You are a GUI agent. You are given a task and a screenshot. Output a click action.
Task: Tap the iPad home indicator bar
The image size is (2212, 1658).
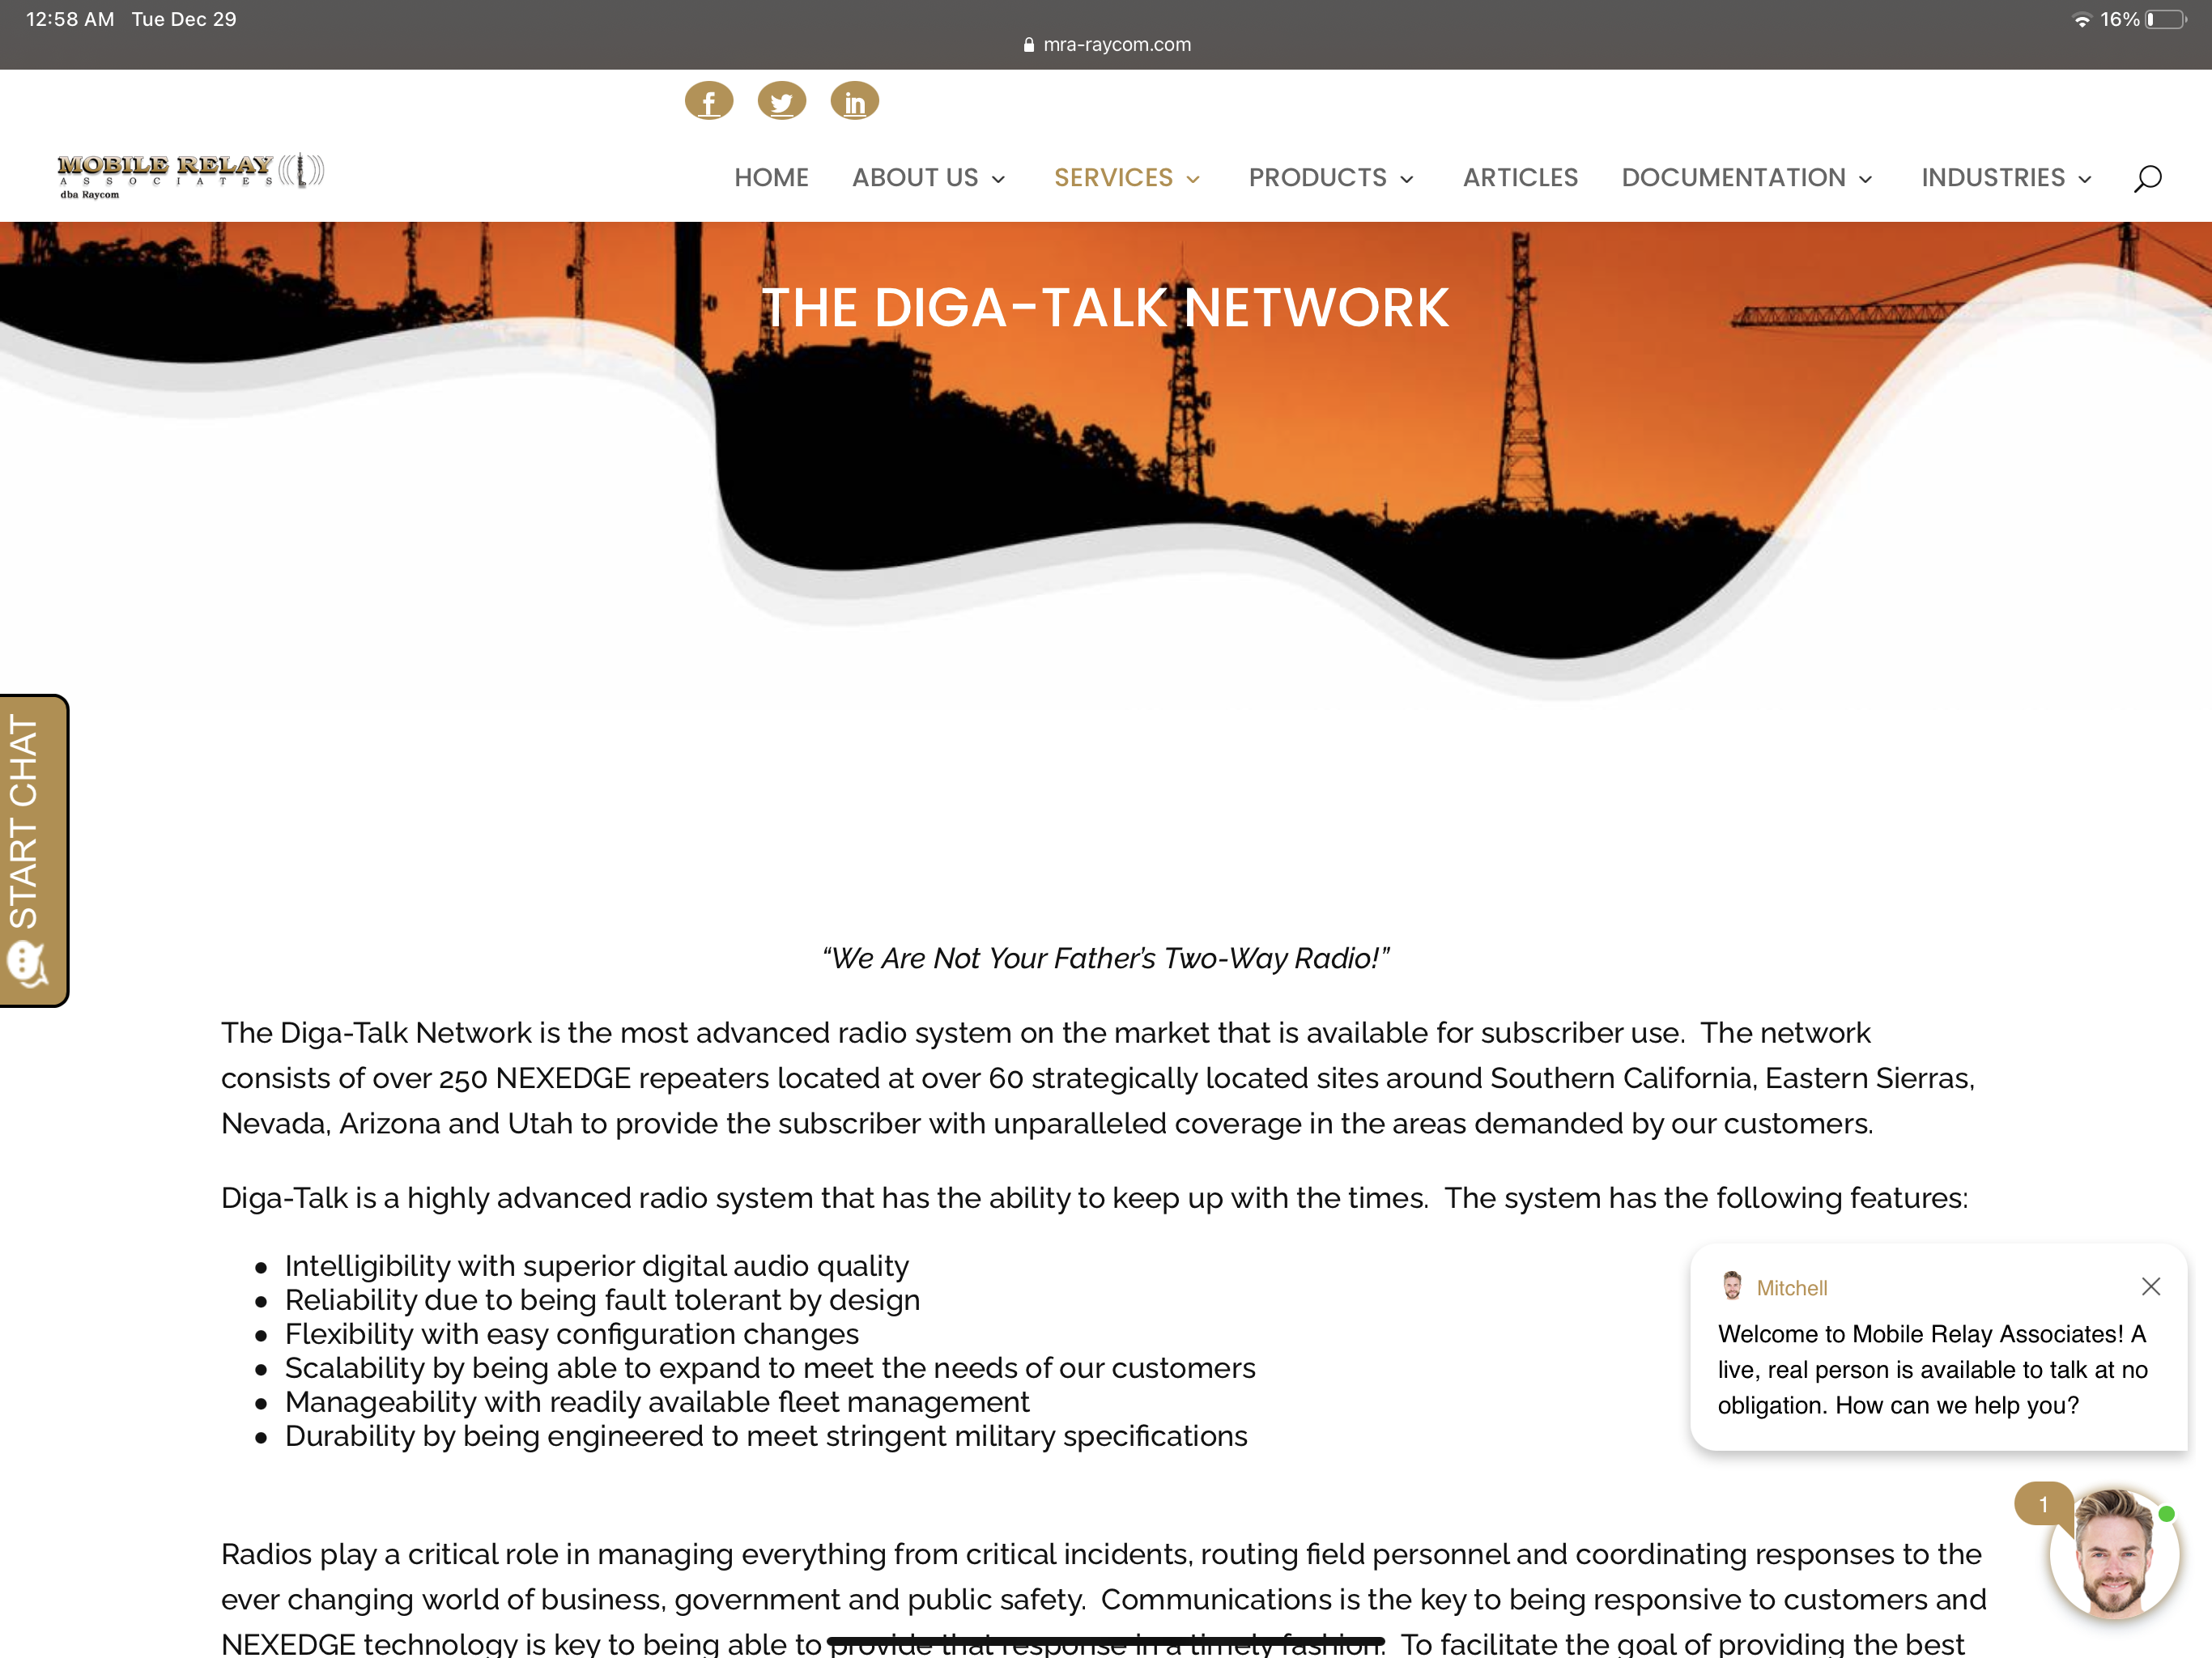(x=1106, y=1641)
